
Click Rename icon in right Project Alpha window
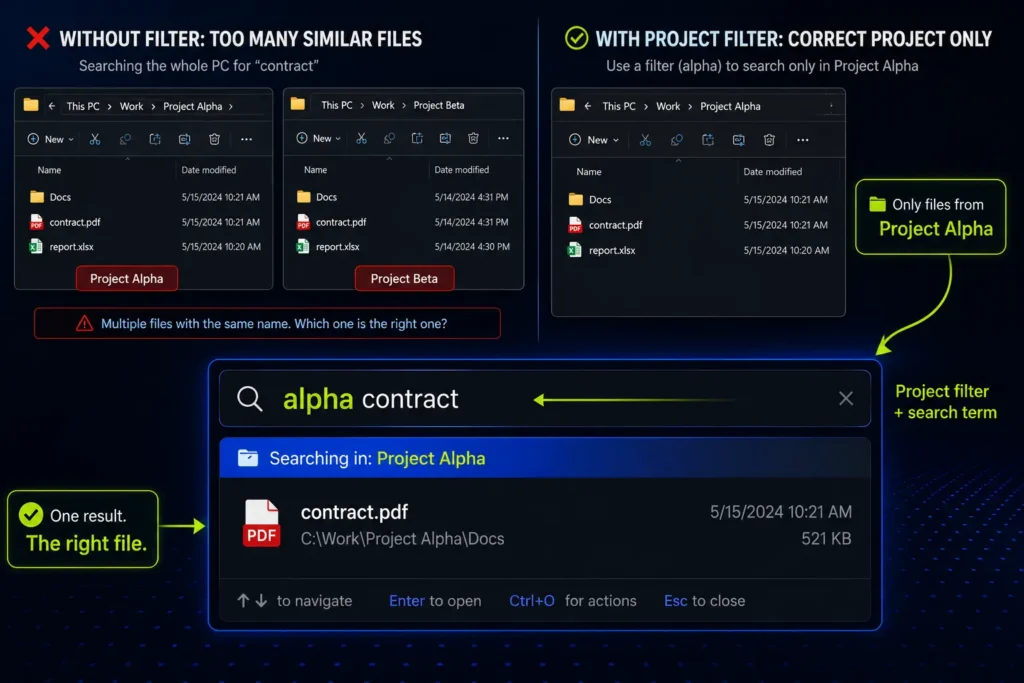[739, 140]
